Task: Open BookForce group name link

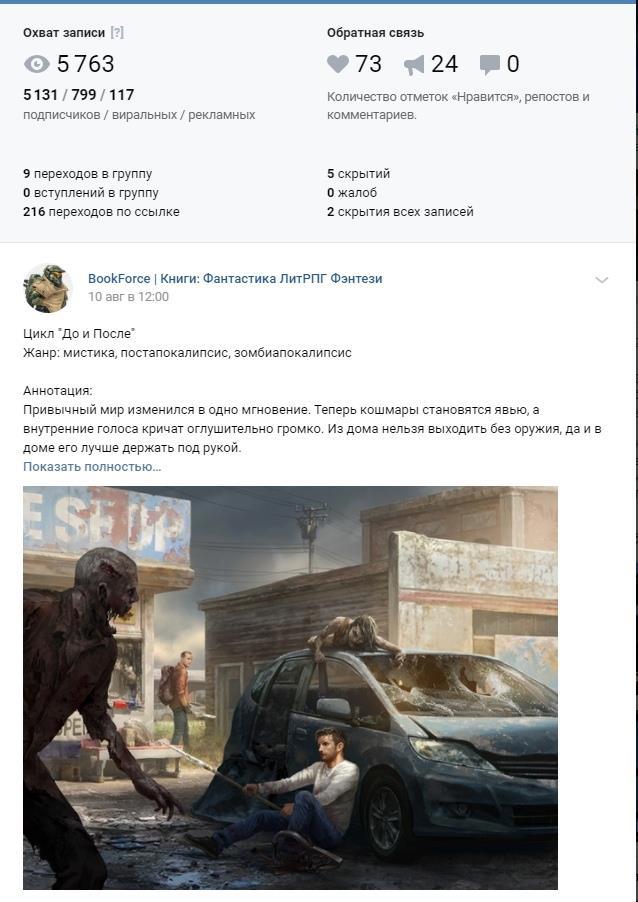Action: [235, 278]
